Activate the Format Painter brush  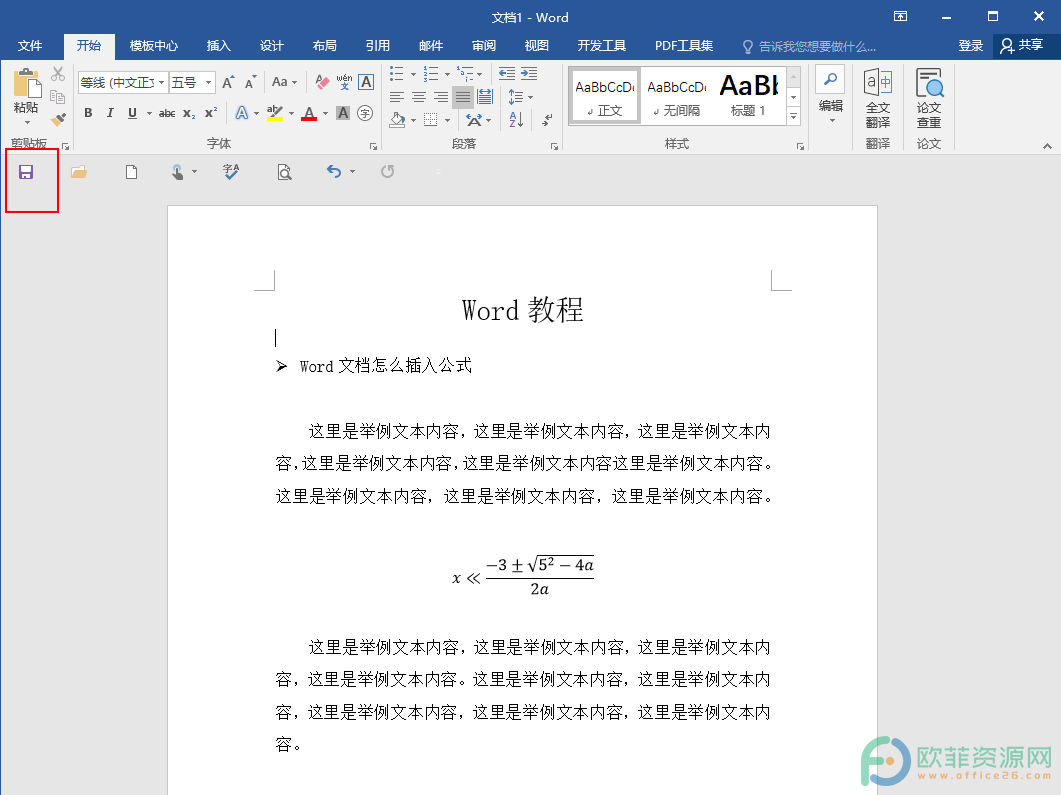pos(58,119)
